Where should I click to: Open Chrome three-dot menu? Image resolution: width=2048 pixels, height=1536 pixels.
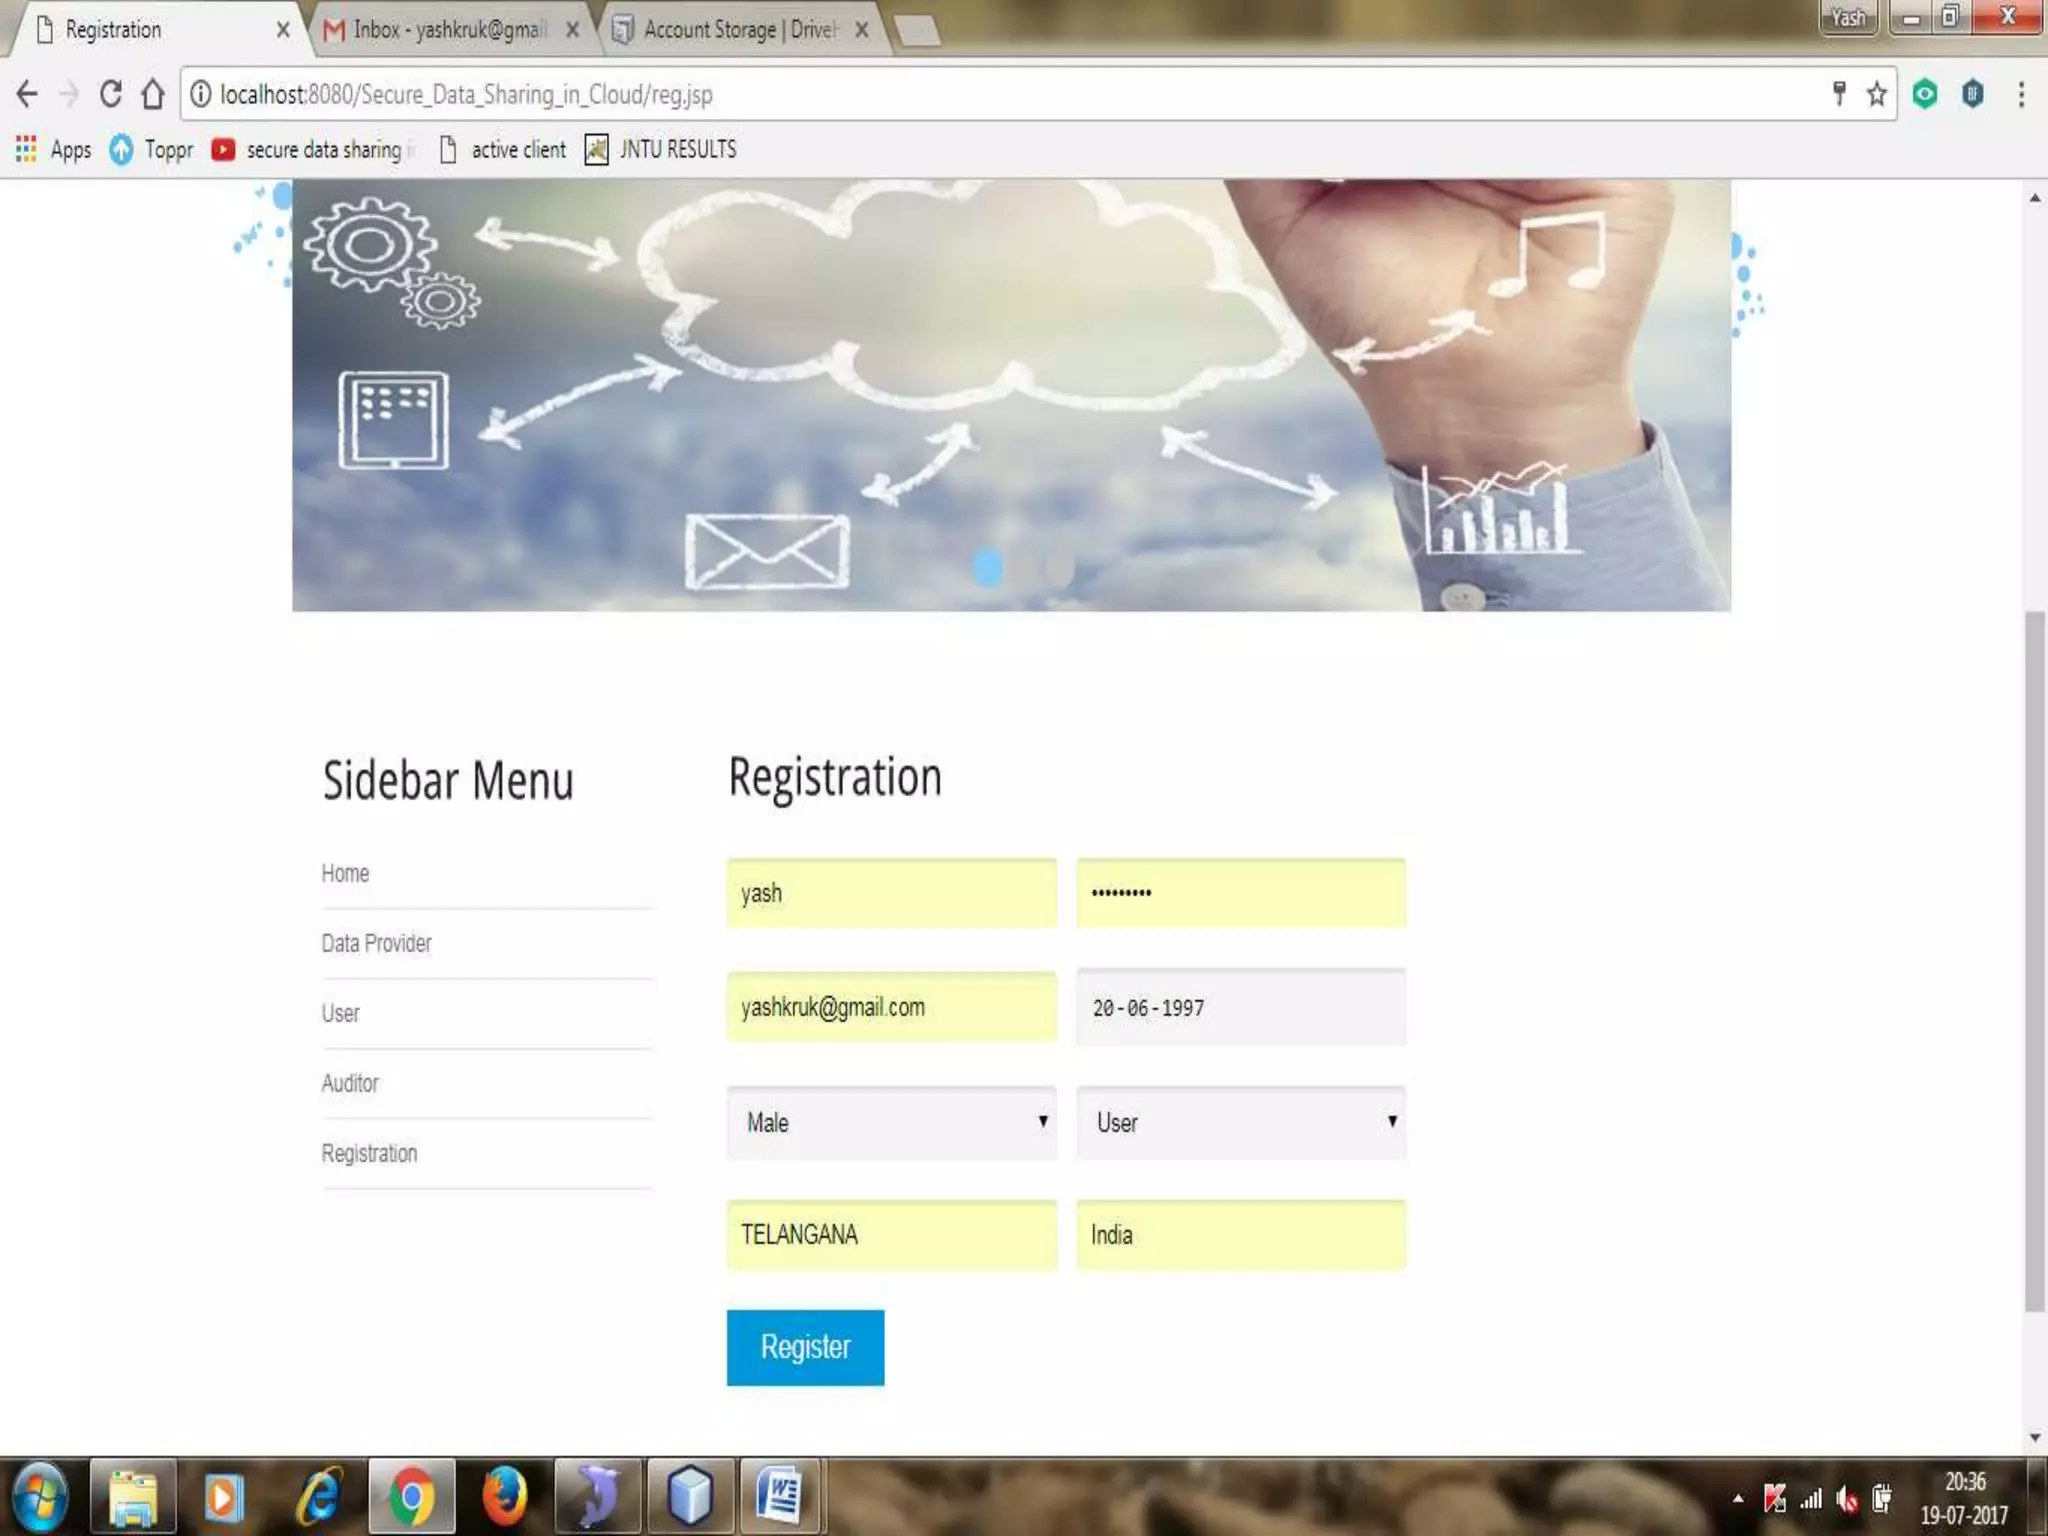pyautogui.click(x=2021, y=94)
